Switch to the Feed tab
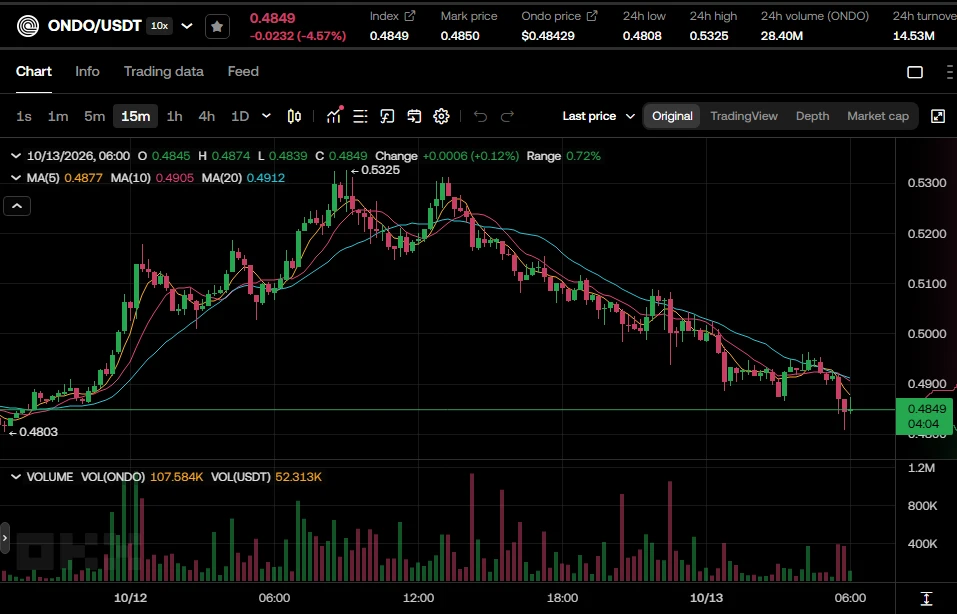The height and width of the screenshot is (614, 957). pyautogui.click(x=243, y=71)
